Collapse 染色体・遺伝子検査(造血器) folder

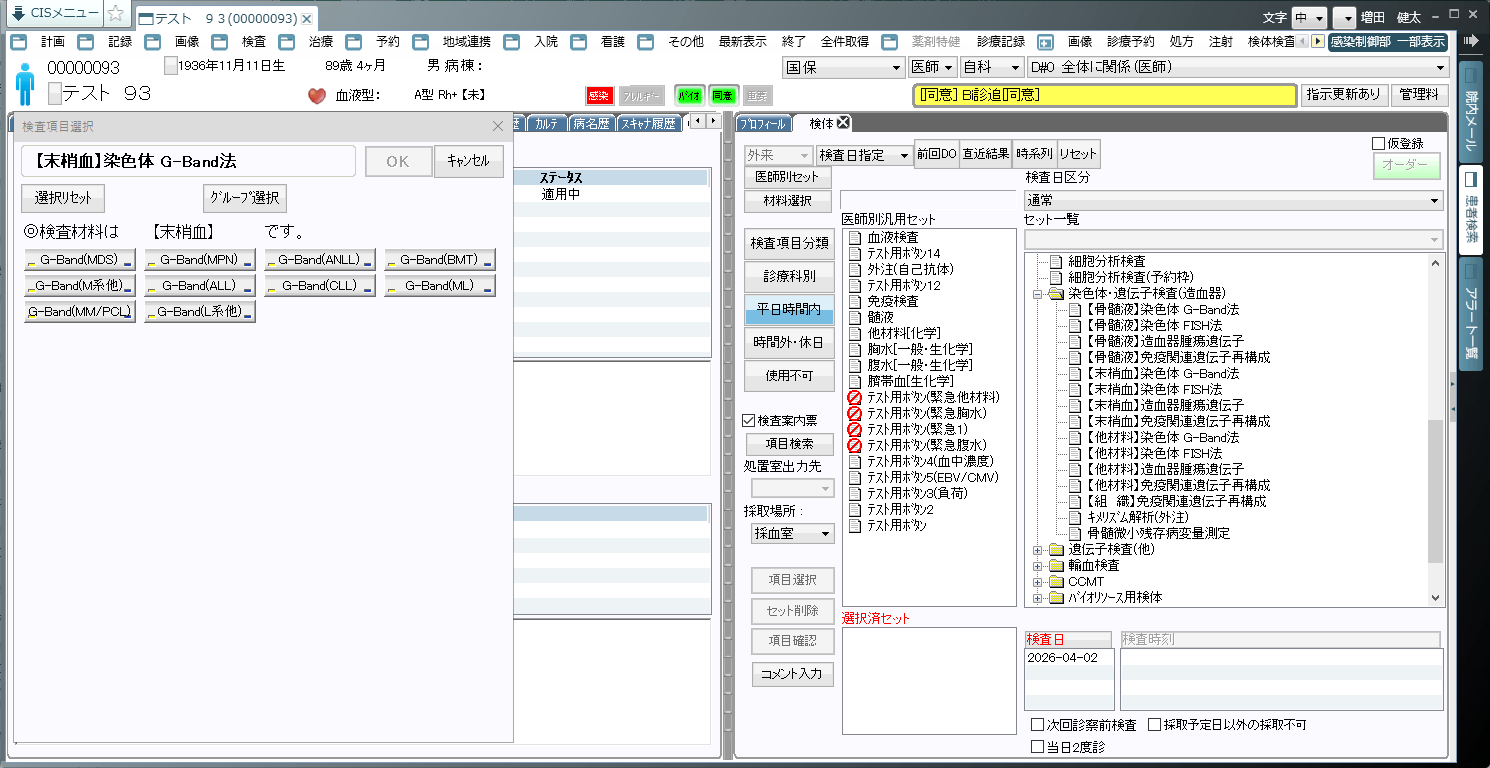point(1037,294)
